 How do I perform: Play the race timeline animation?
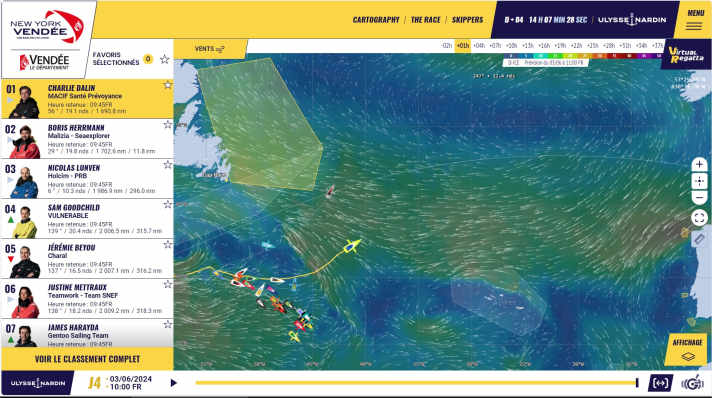pyautogui.click(x=173, y=383)
